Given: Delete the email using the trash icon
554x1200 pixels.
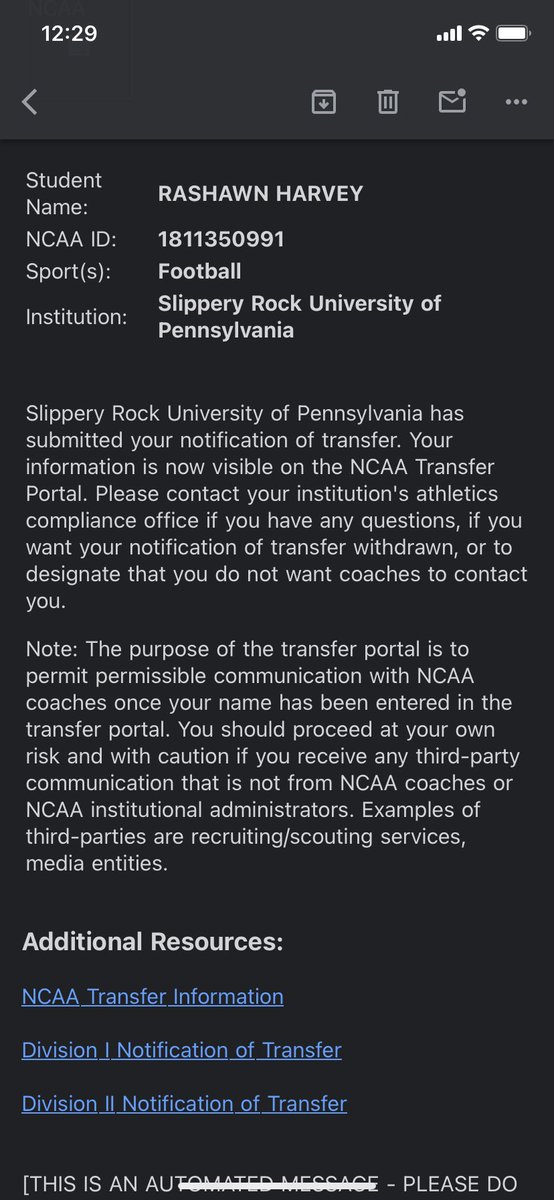Looking at the screenshot, I should (388, 101).
